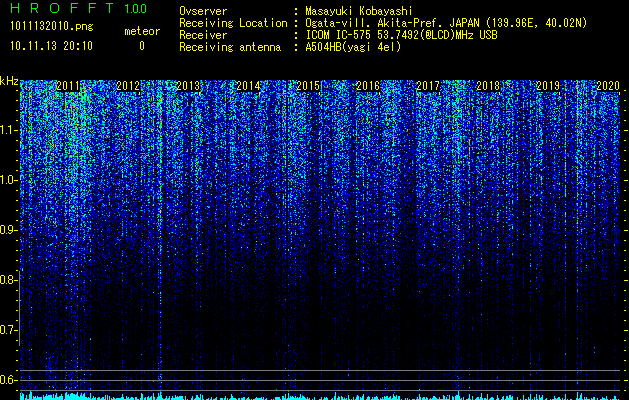
Task: Click the Ovserver label
Action: [x=203, y=11]
